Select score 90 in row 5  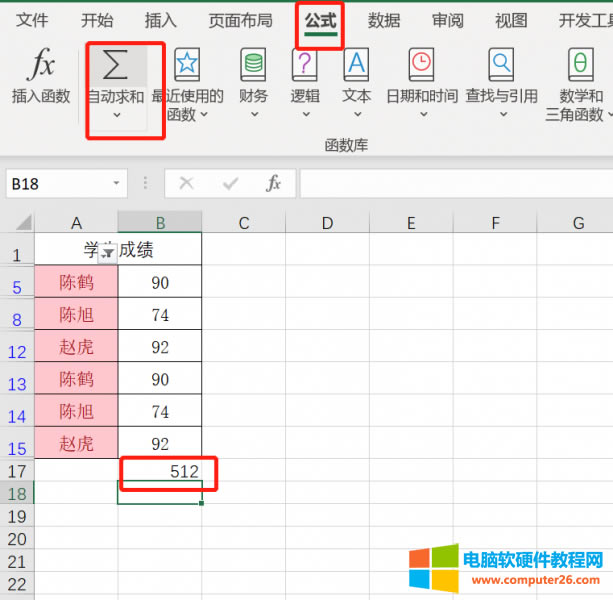160,282
